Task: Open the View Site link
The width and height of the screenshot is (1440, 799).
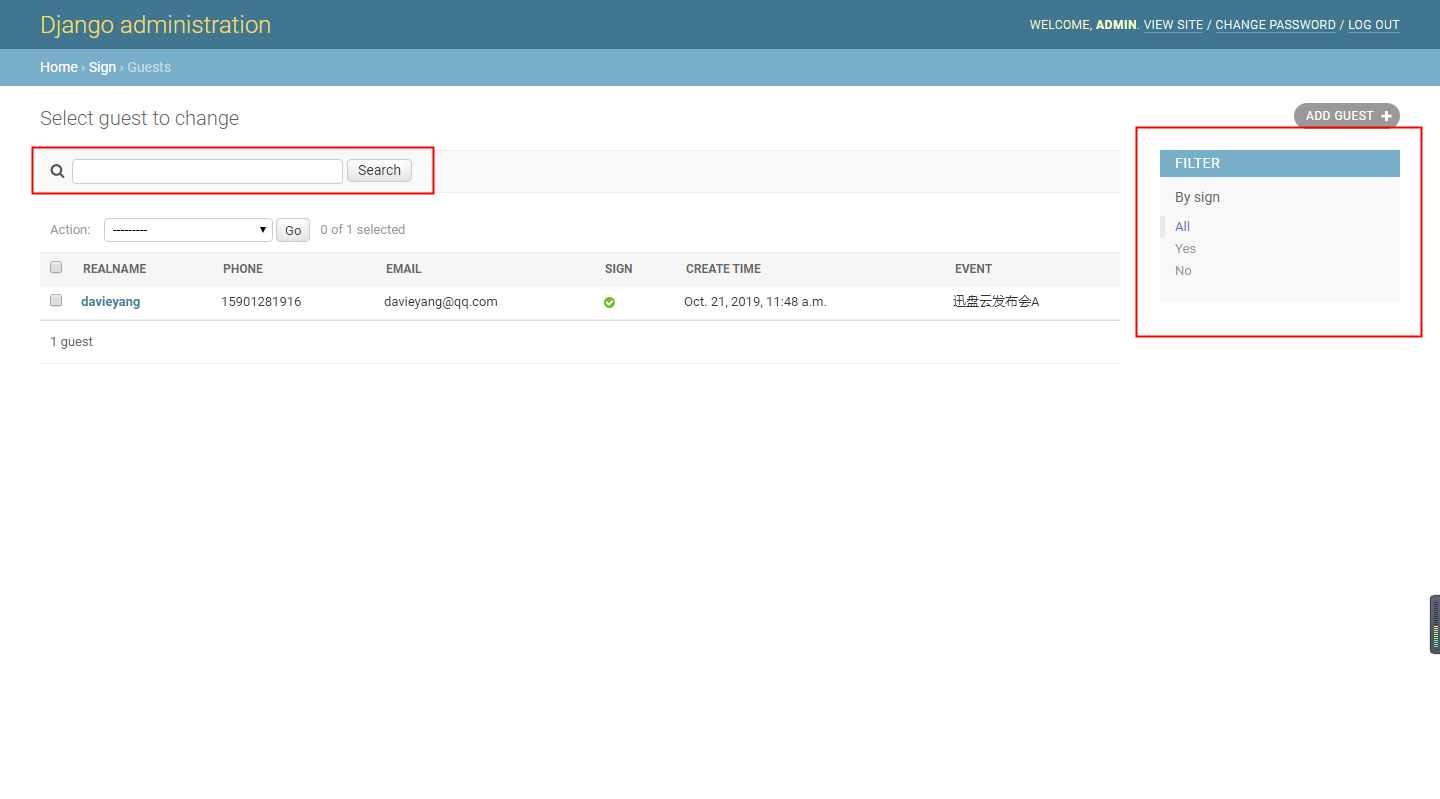Action: tap(1173, 25)
